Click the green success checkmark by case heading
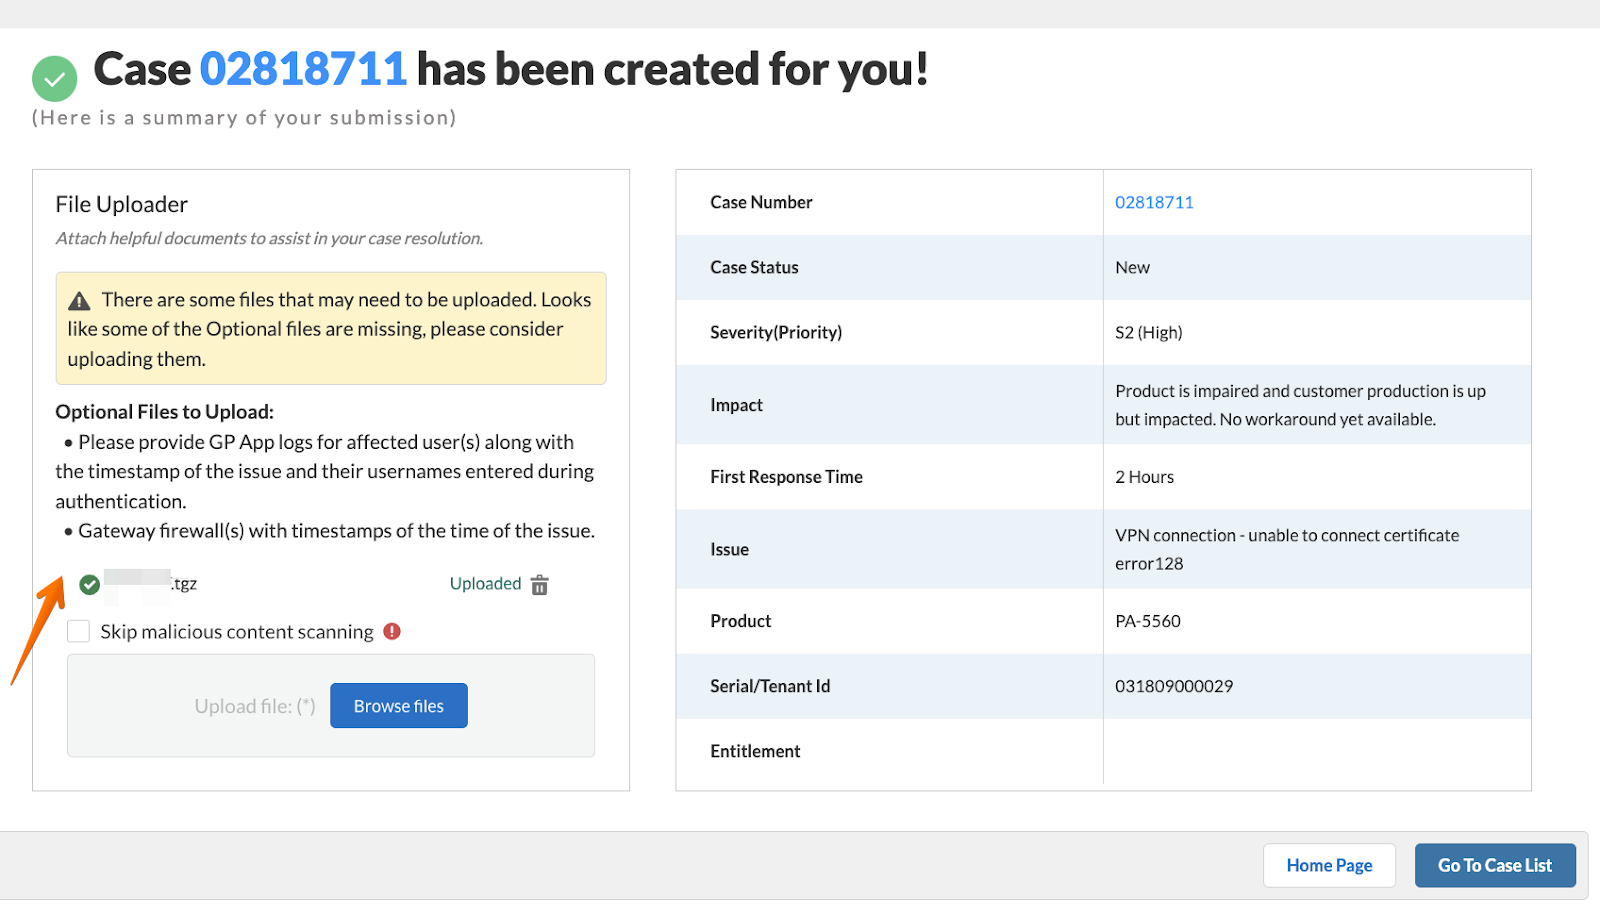Viewport: 1600px width, 915px height. click(x=54, y=79)
